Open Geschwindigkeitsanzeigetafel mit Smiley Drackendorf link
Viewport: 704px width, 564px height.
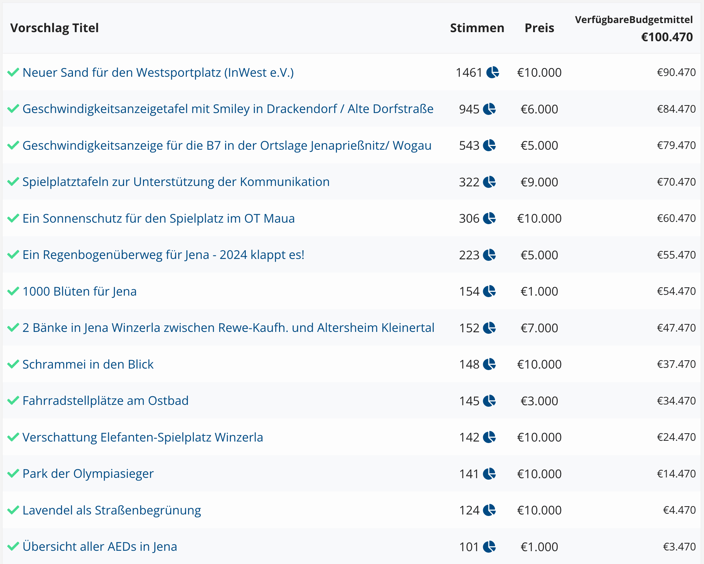tap(228, 109)
